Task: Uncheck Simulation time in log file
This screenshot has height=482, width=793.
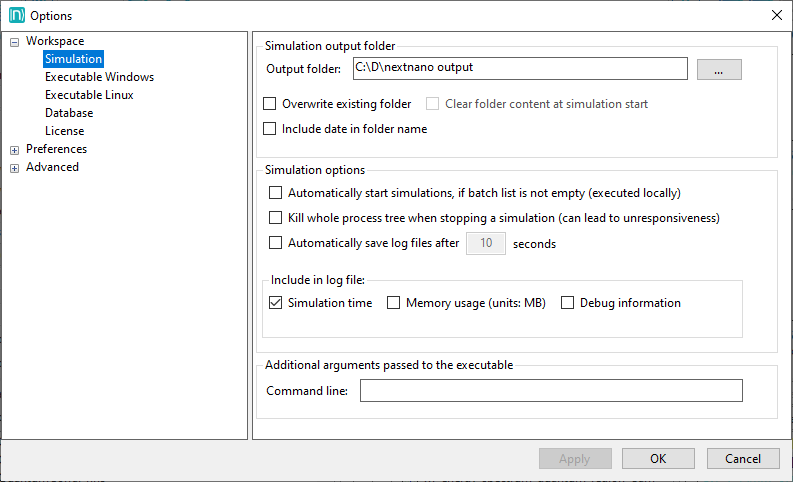Action: point(277,303)
